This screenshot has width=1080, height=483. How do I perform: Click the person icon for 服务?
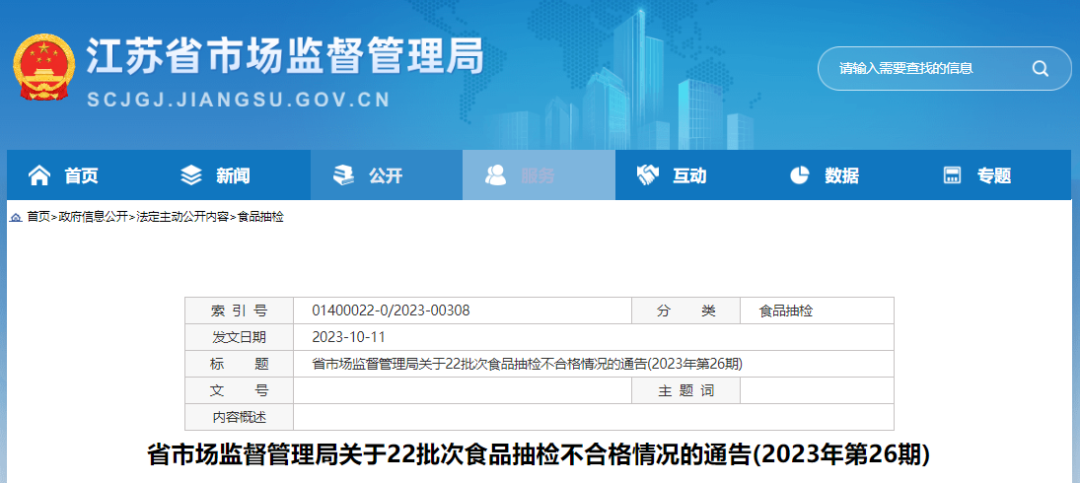[495, 176]
